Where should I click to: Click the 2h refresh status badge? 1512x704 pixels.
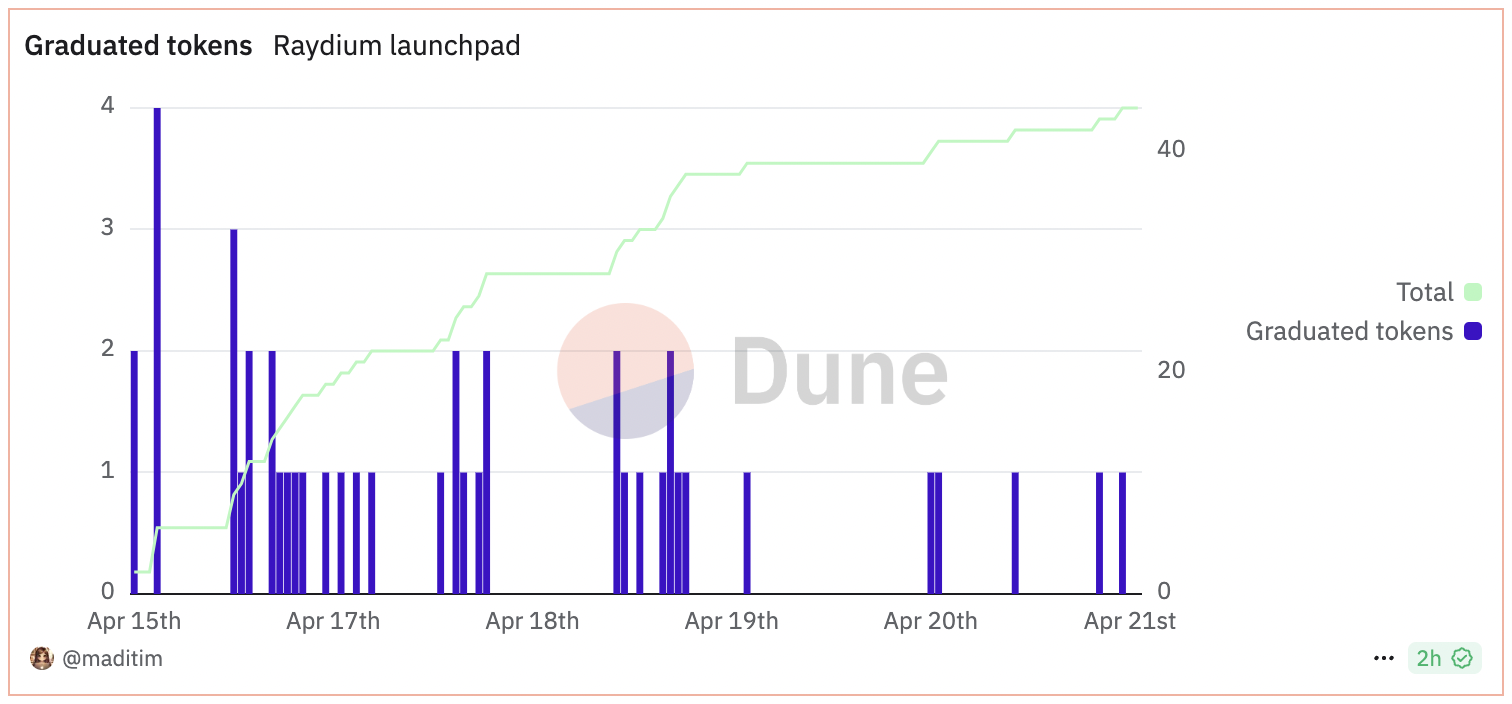point(1444,658)
